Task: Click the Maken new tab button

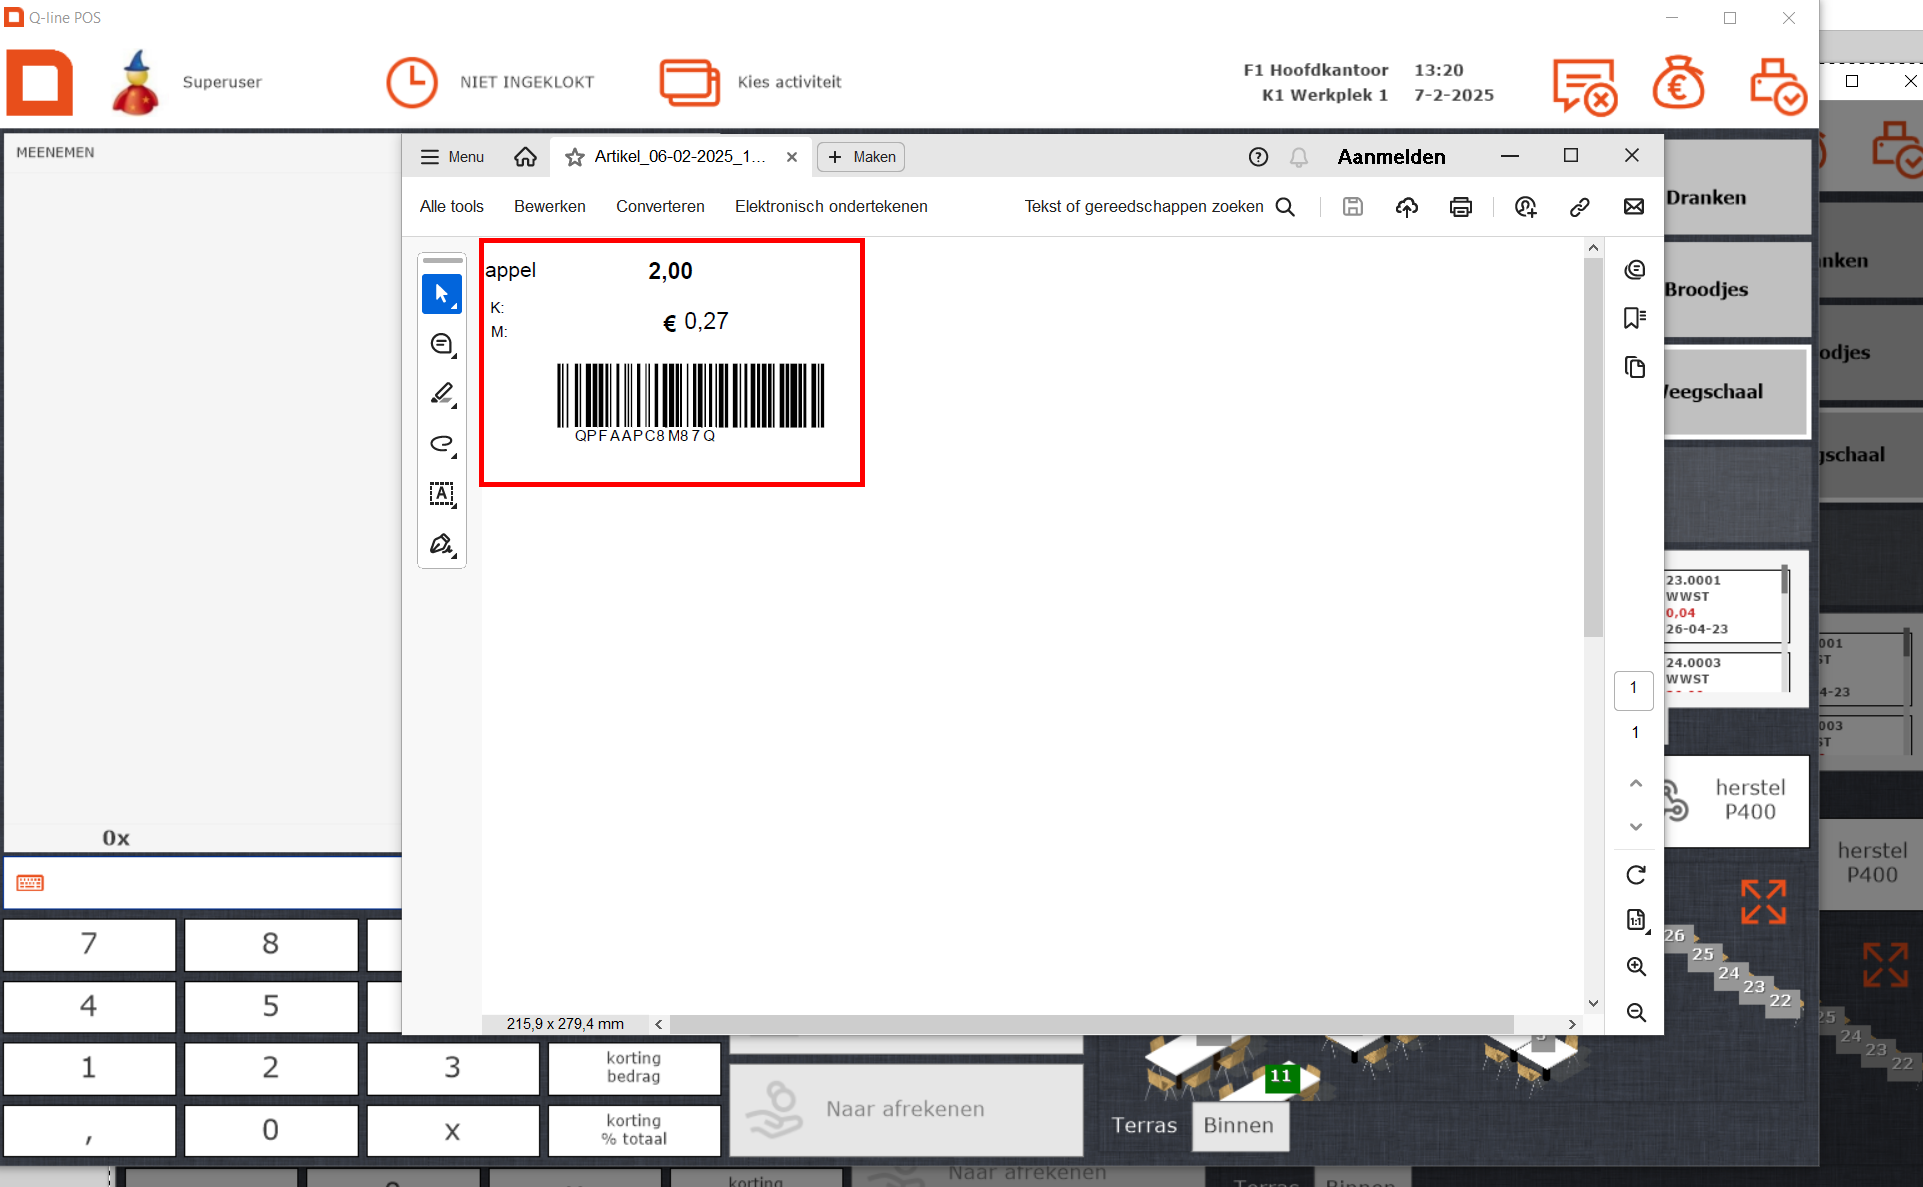Action: coord(861,157)
